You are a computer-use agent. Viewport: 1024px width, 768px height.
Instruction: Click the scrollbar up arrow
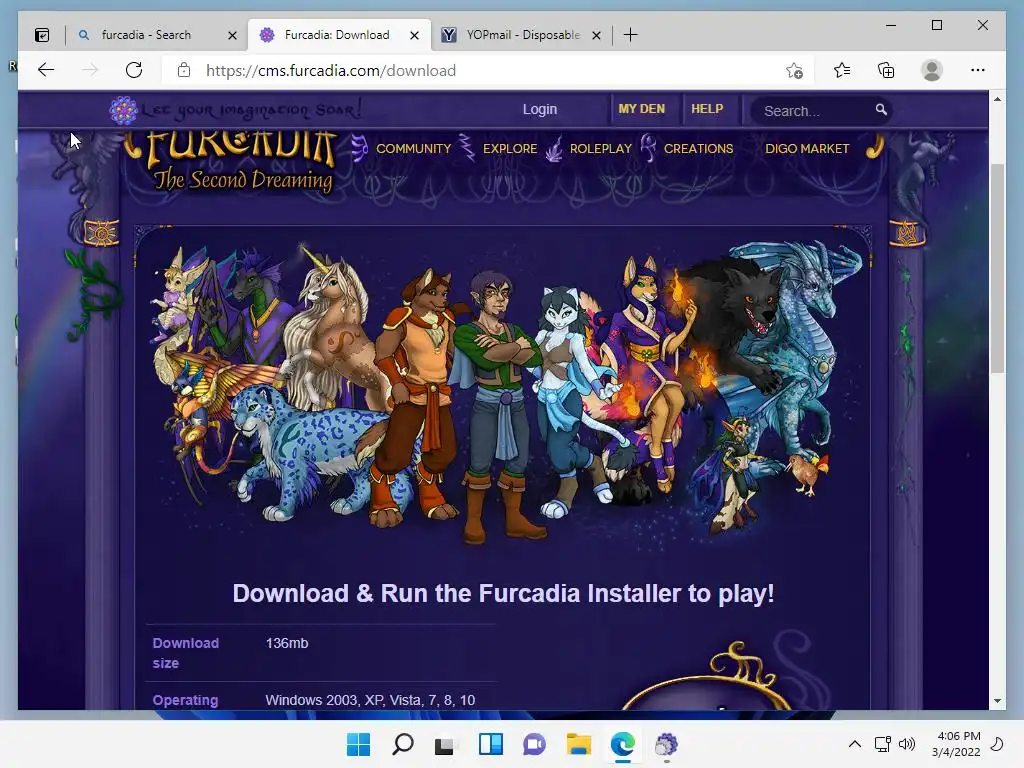point(997,99)
